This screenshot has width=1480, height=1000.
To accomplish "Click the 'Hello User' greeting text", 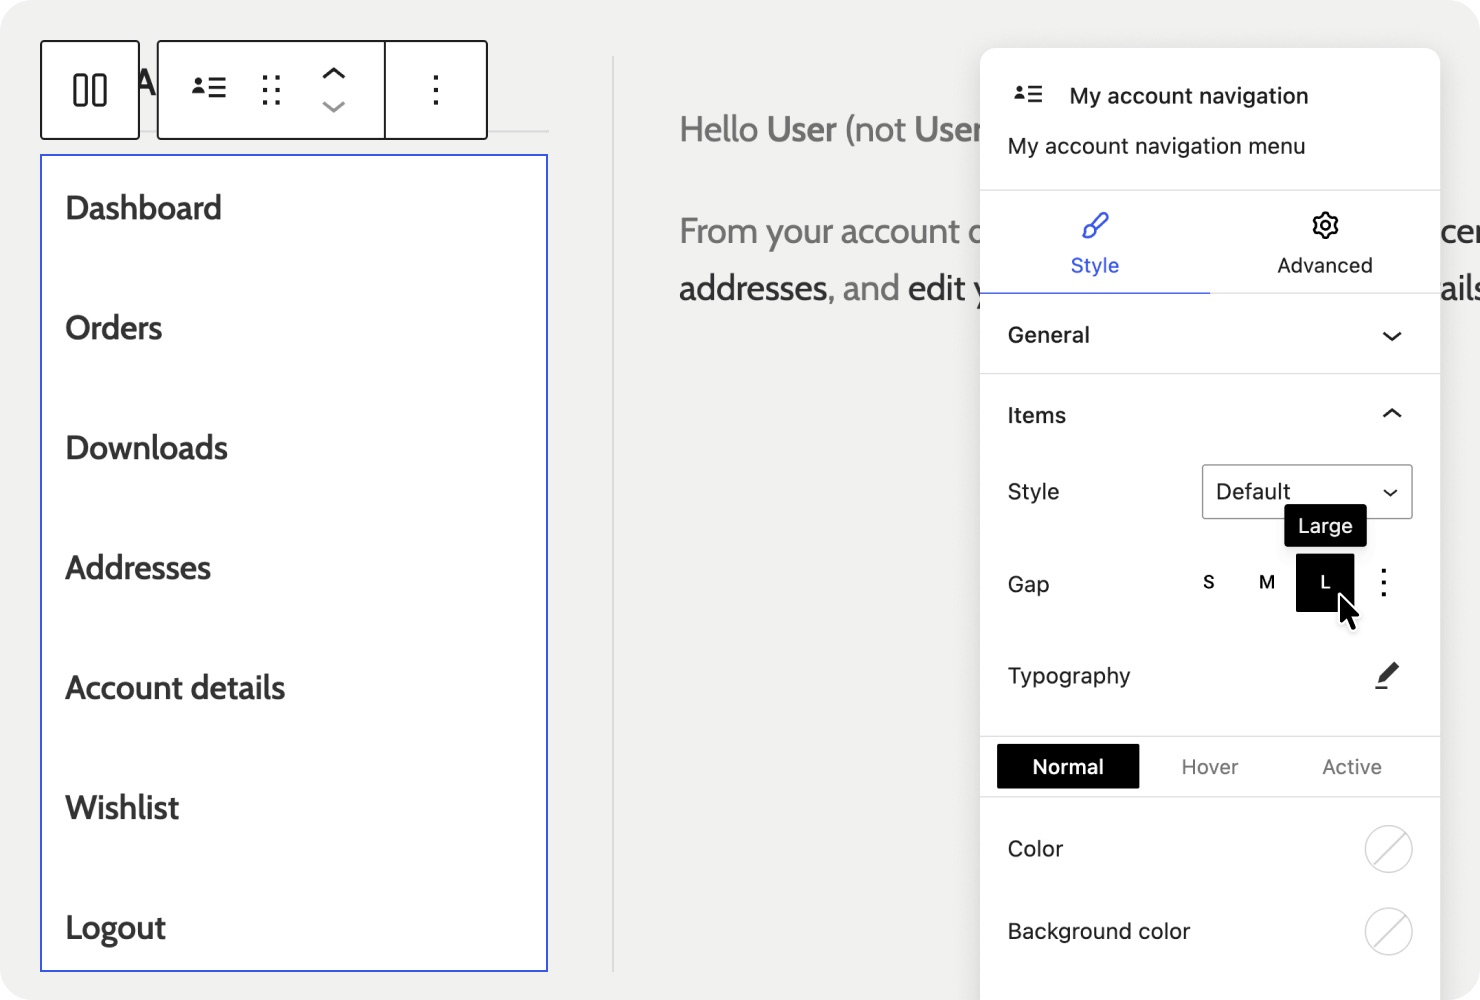I will point(757,130).
